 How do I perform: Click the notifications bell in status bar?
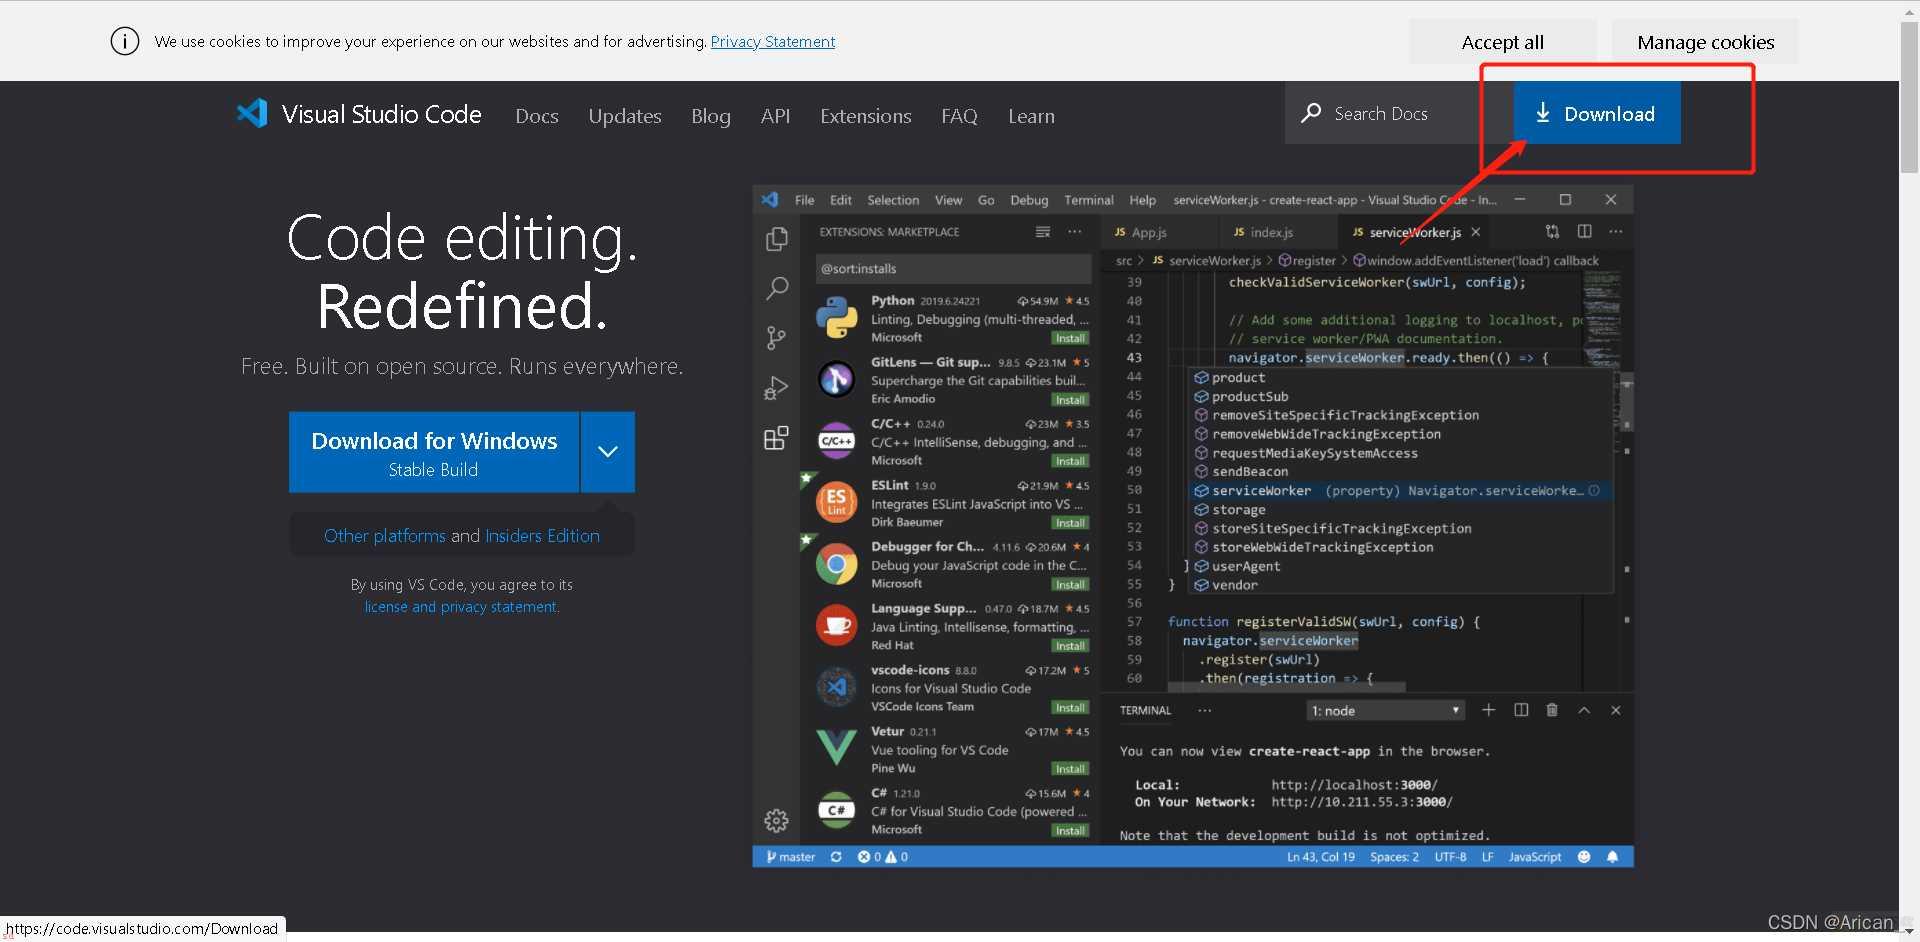1612,857
